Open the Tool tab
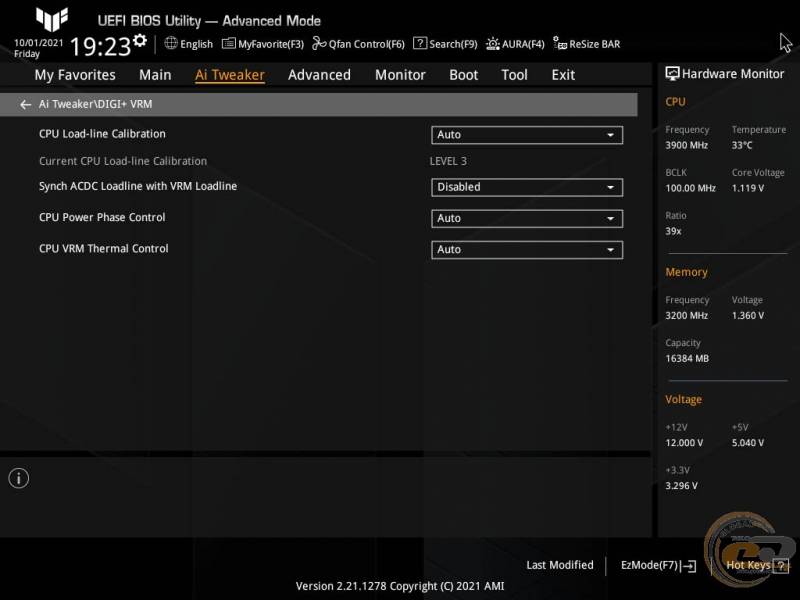The image size is (800, 600). tap(514, 75)
